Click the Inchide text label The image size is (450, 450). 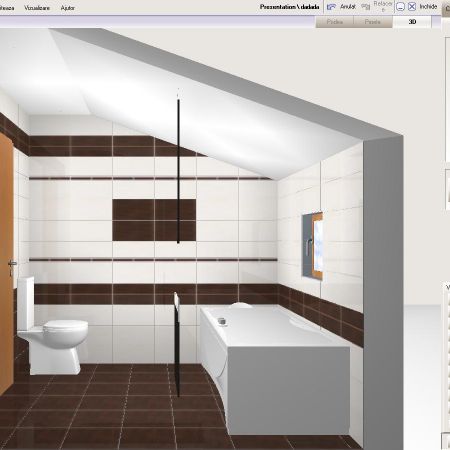tap(428, 7)
